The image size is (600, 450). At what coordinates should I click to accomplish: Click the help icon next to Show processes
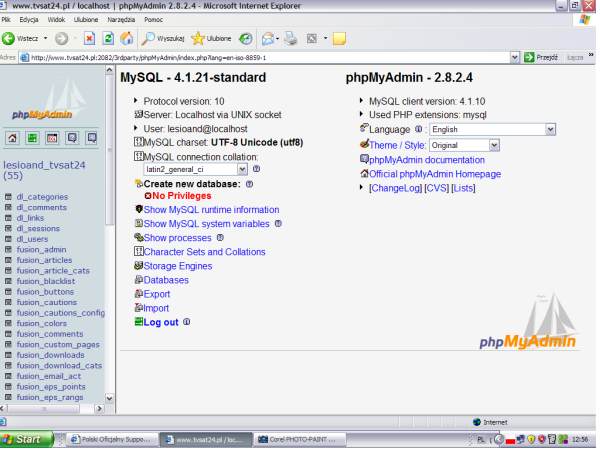220,238
